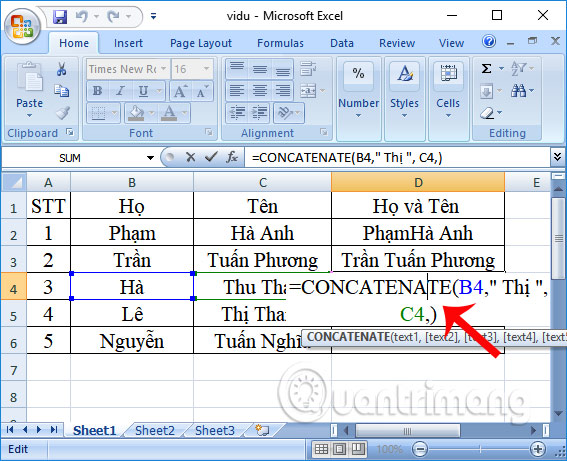Switch to the Review tab
The image size is (567, 461).
pos(397,43)
